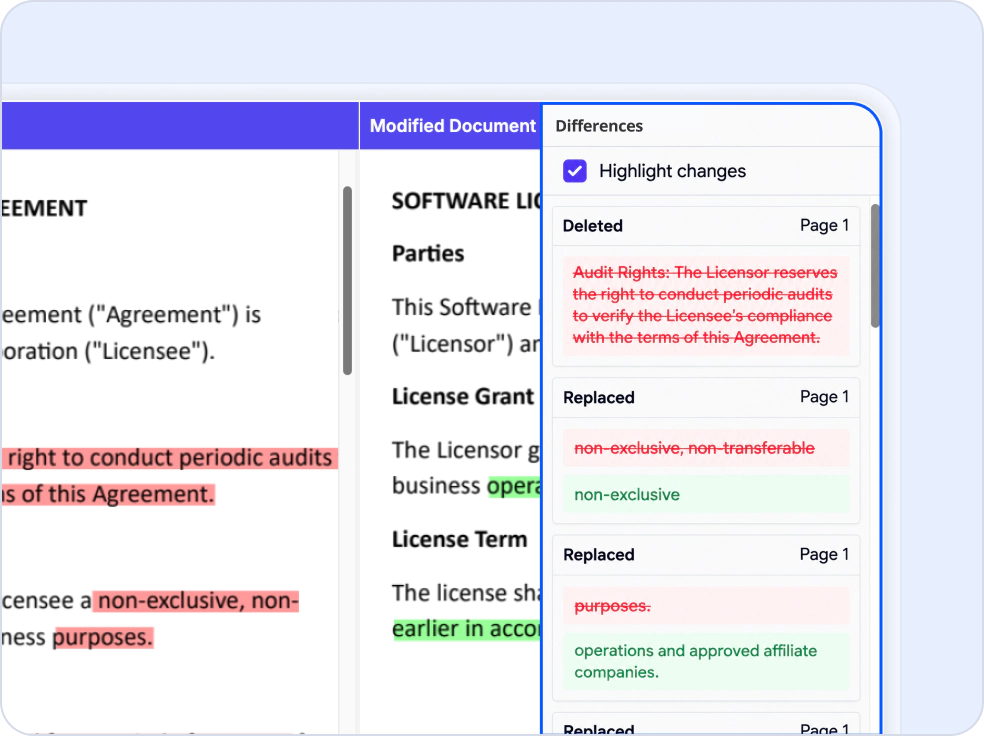Click the Differences panel scrollbar thumb

point(875,265)
